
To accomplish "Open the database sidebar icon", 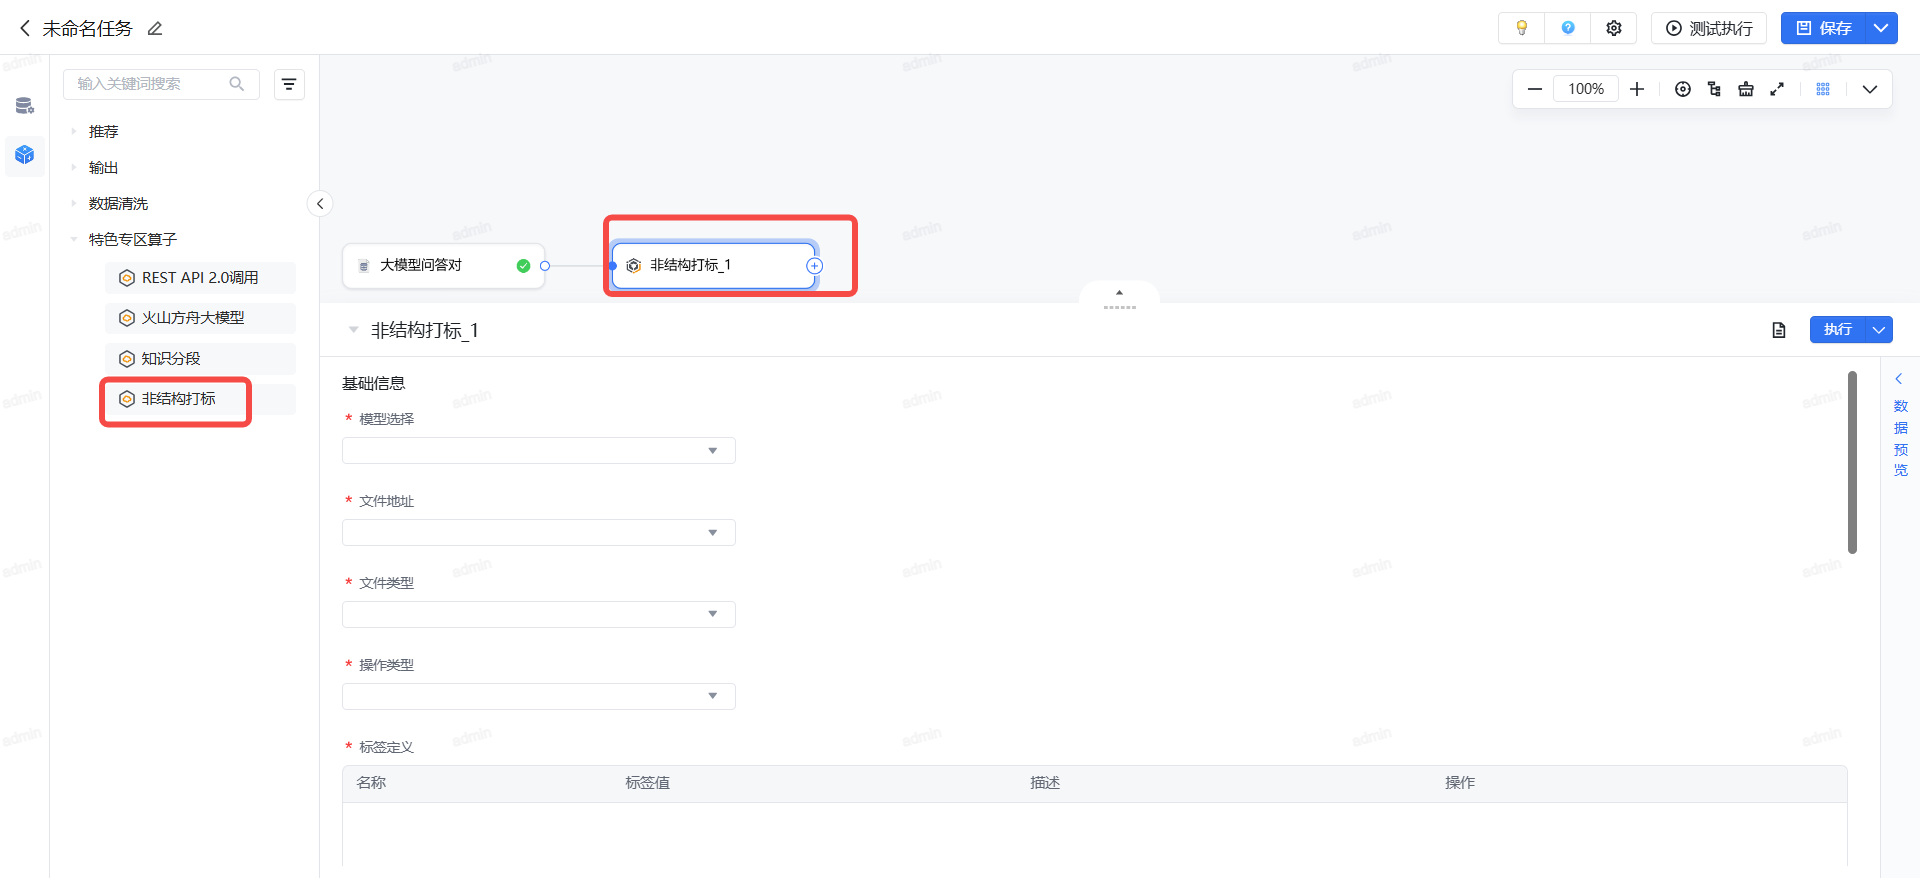I will click(25, 106).
